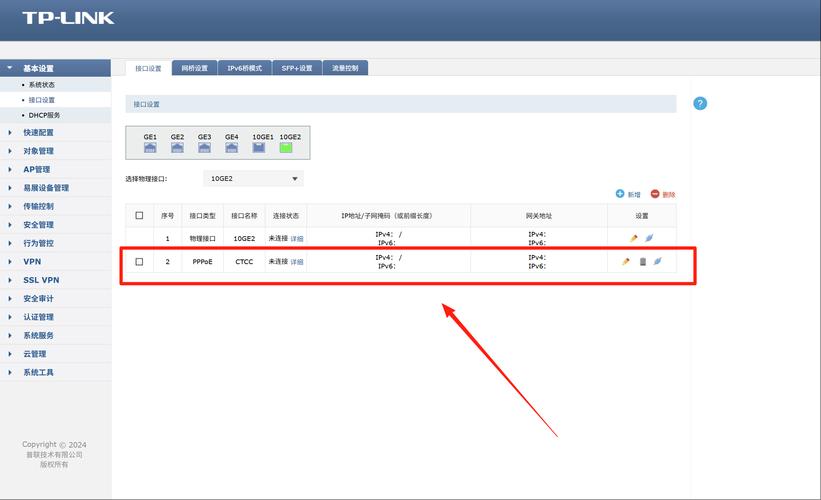This screenshot has height=500, width=821.
Task: Select the GE3 port icon
Action: (x=204, y=147)
